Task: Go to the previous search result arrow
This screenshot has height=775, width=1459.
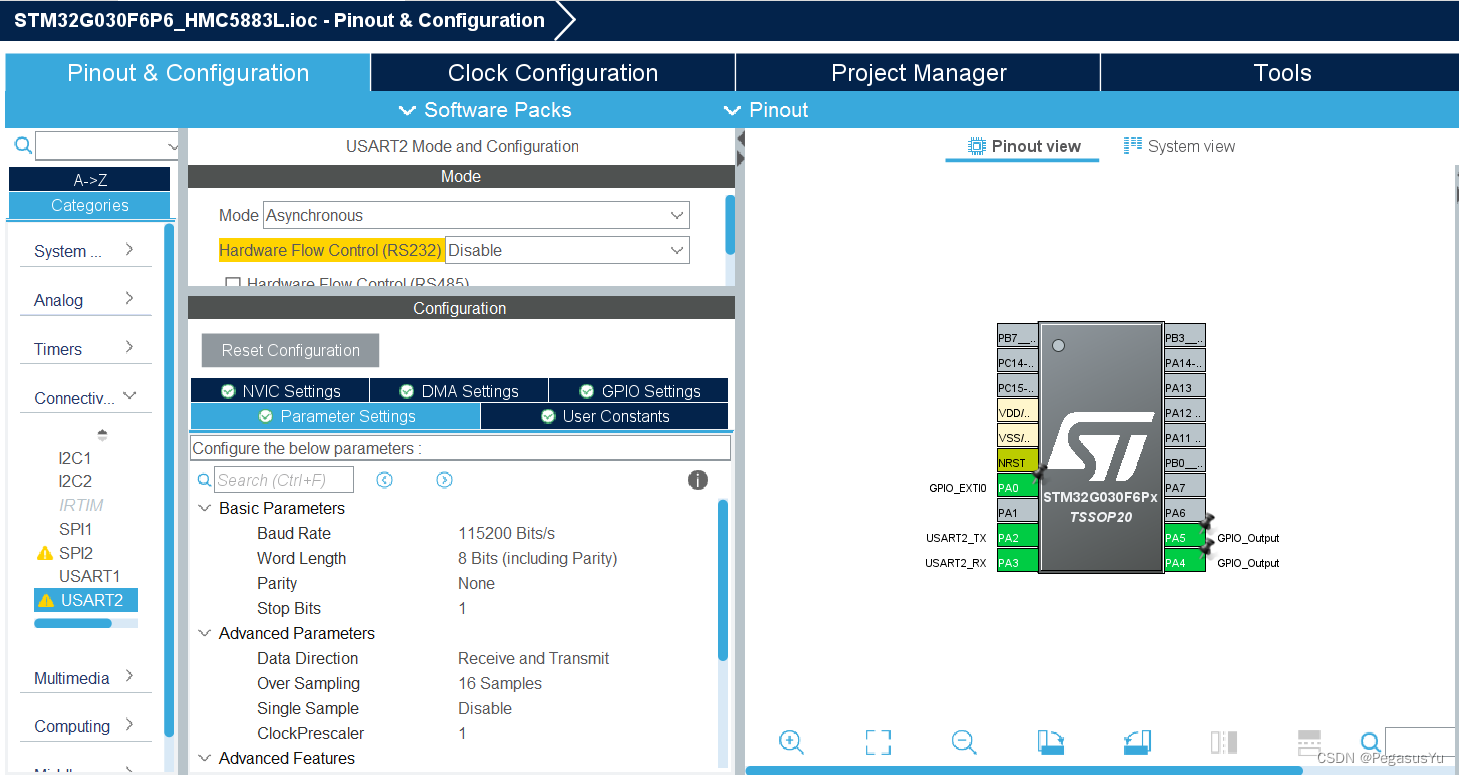Action: pos(385,480)
